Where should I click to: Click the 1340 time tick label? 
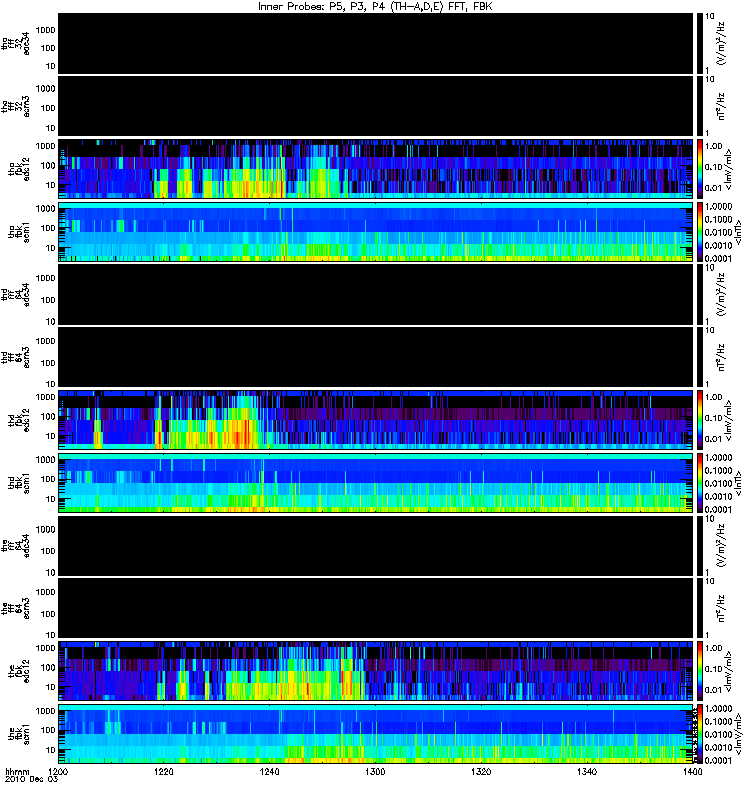click(587, 772)
